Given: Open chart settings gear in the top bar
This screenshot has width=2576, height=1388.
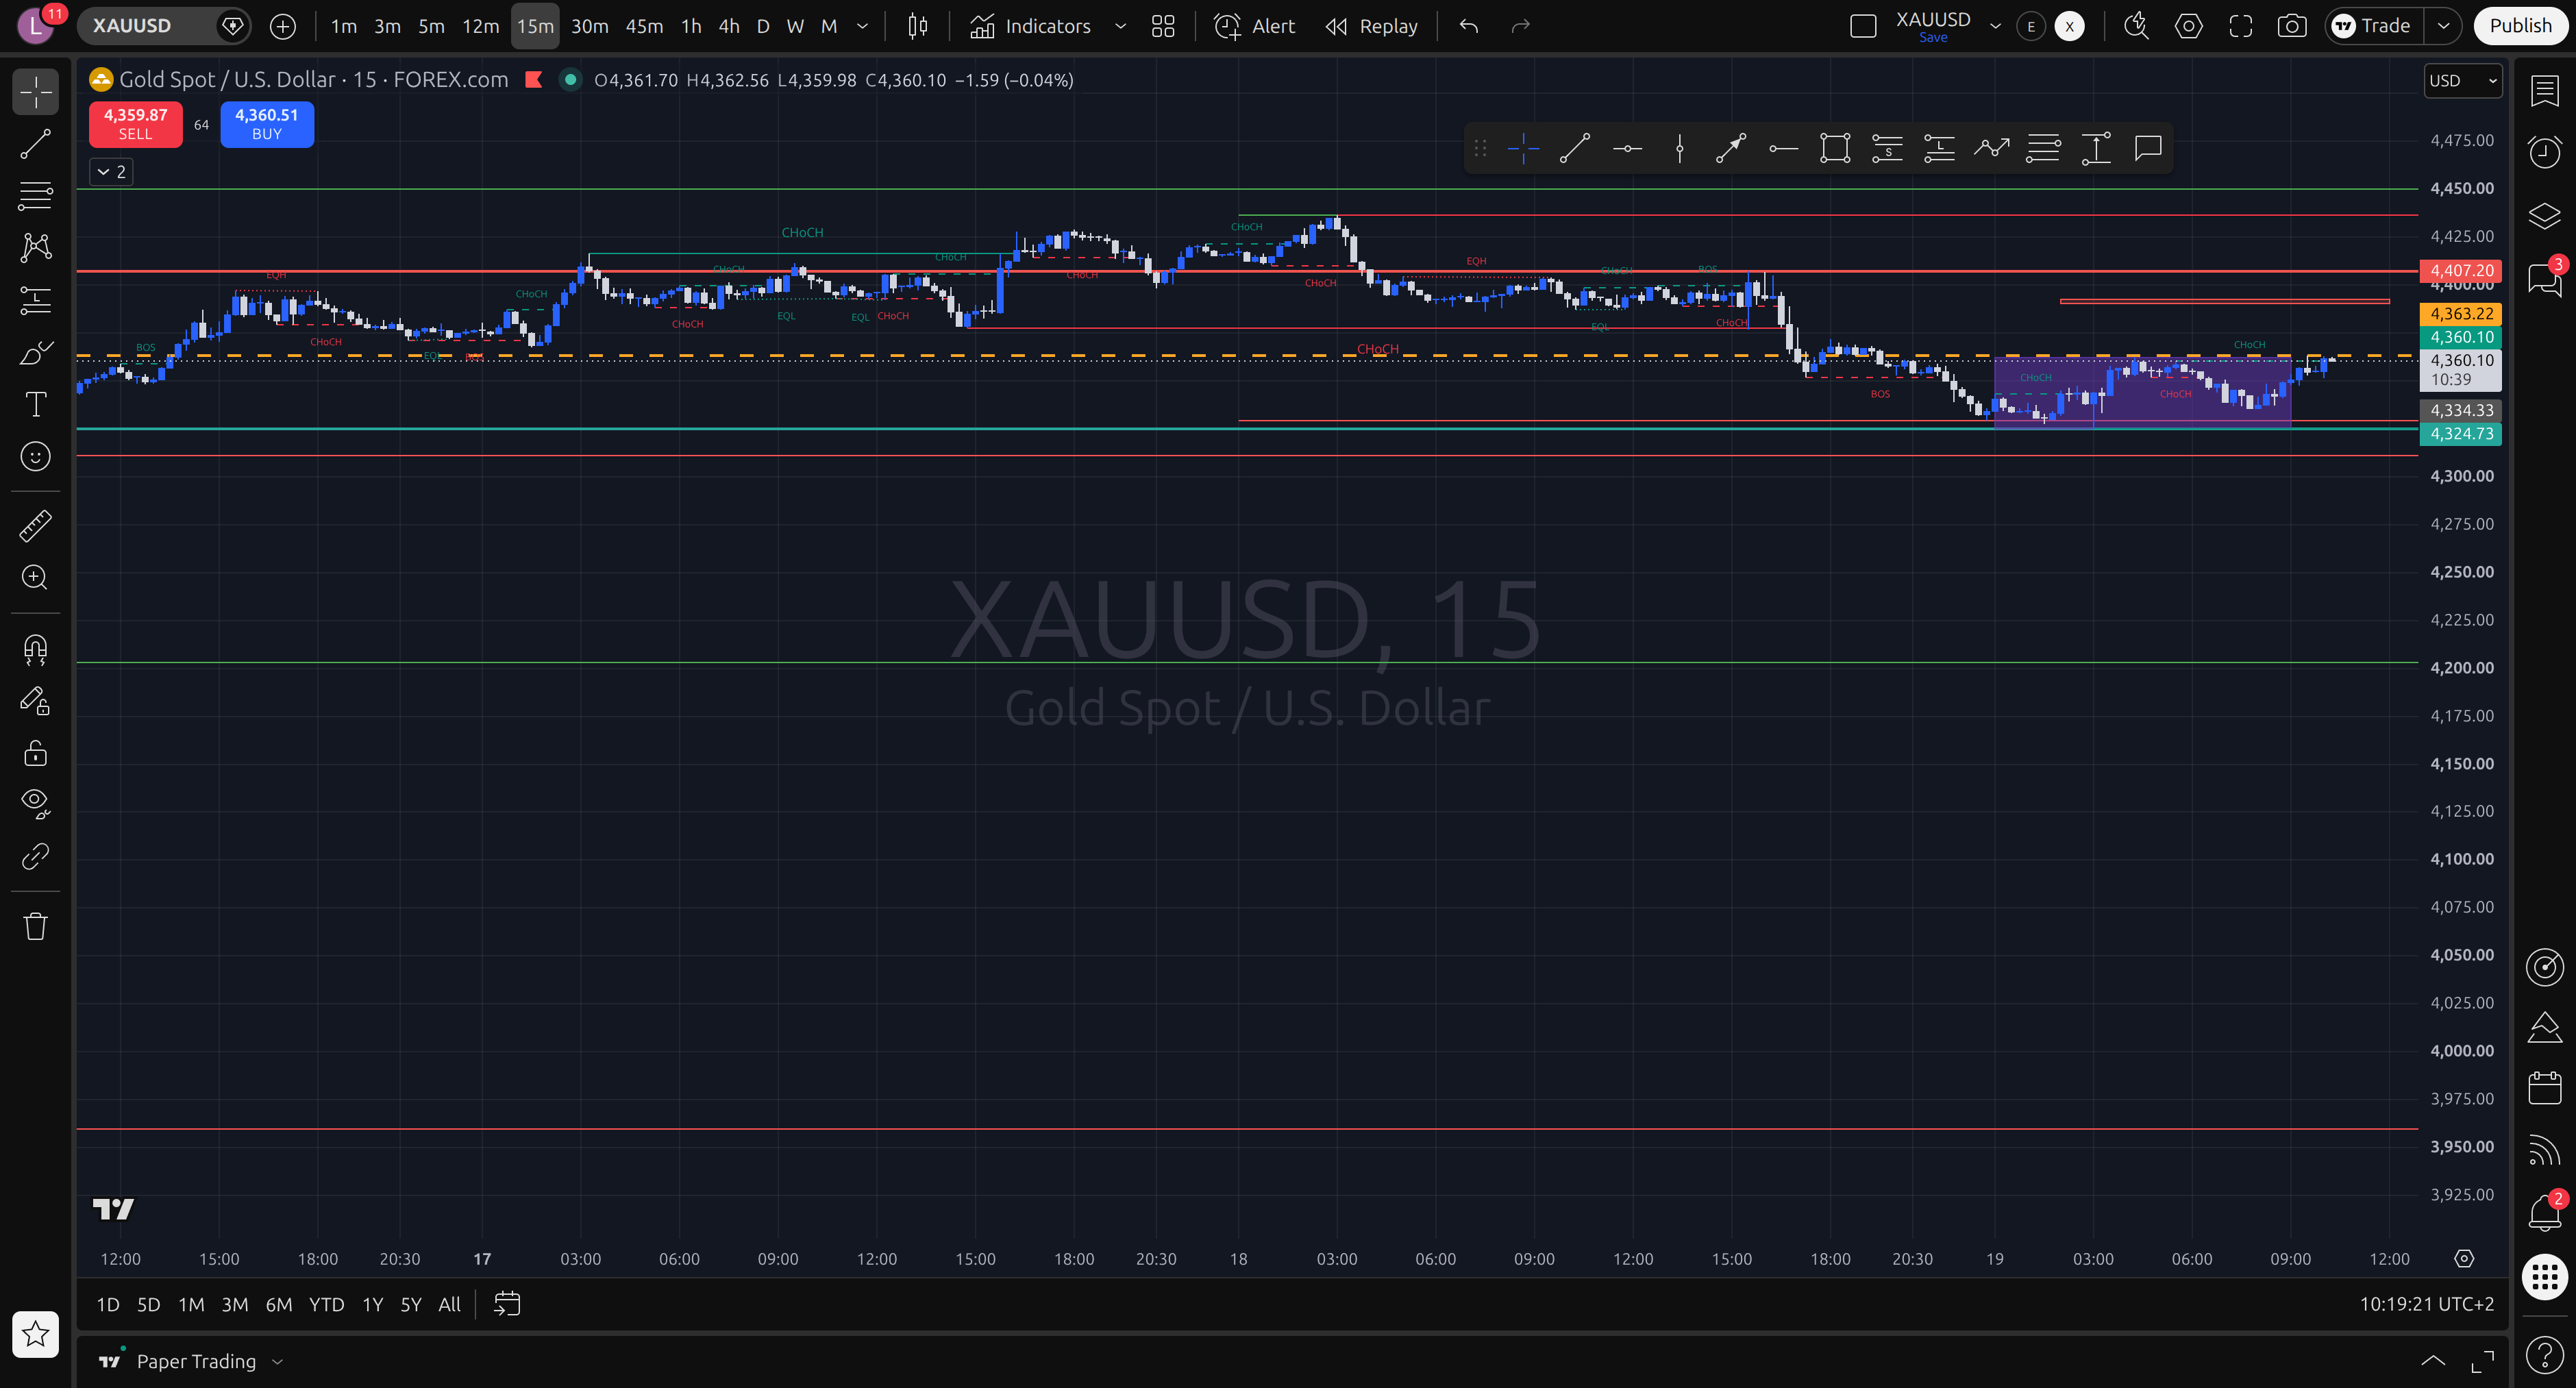Looking at the screenshot, I should pyautogui.click(x=2189, y=26).
